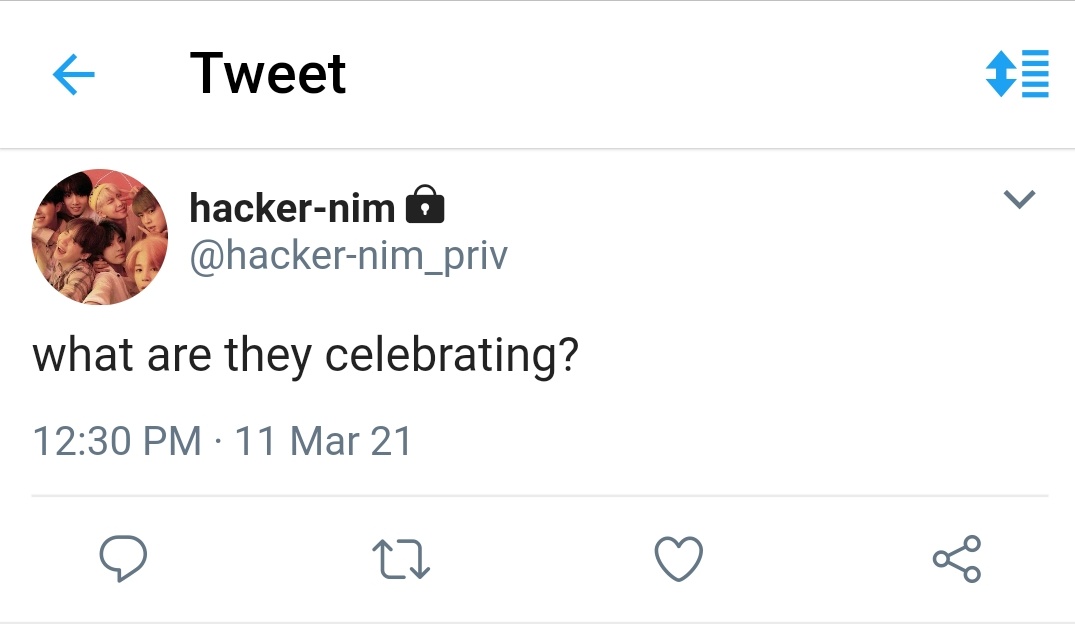1075x624 pixels.
Task: Click the padlock icon beside hacker-nim
Action: (x=424, y=206)
